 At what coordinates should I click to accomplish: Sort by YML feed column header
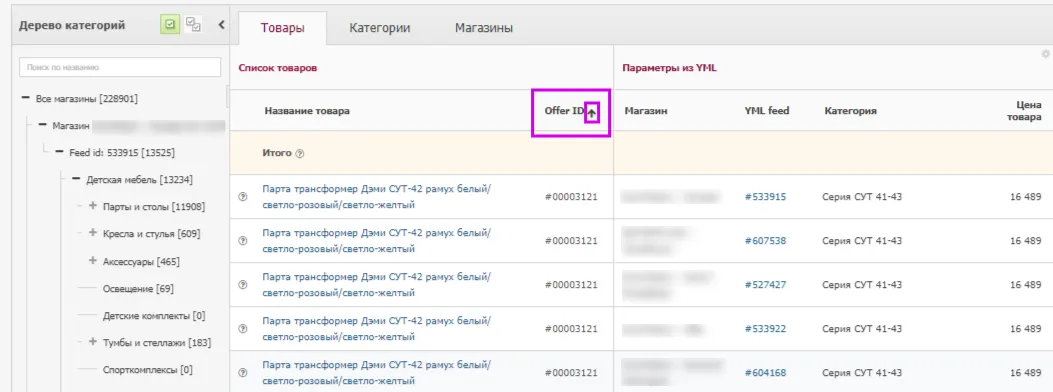[x=767, y=111]
